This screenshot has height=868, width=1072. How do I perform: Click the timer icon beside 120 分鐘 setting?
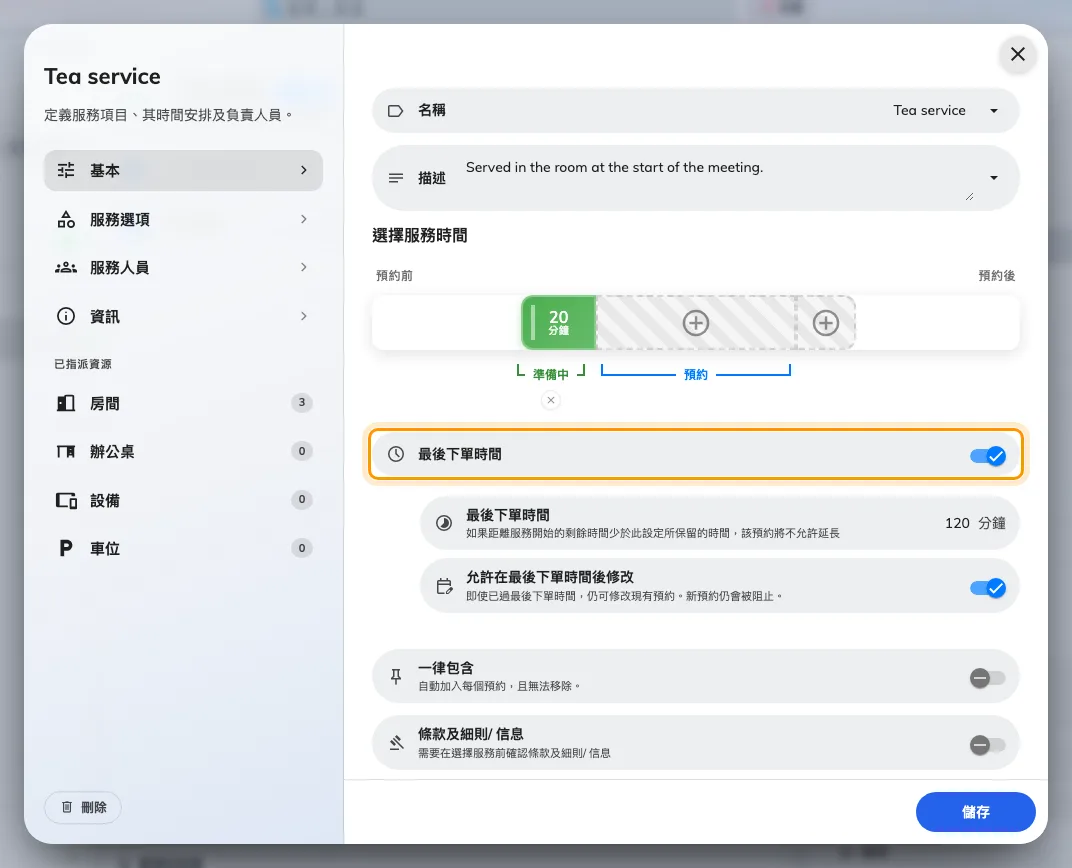pos(444,524)
